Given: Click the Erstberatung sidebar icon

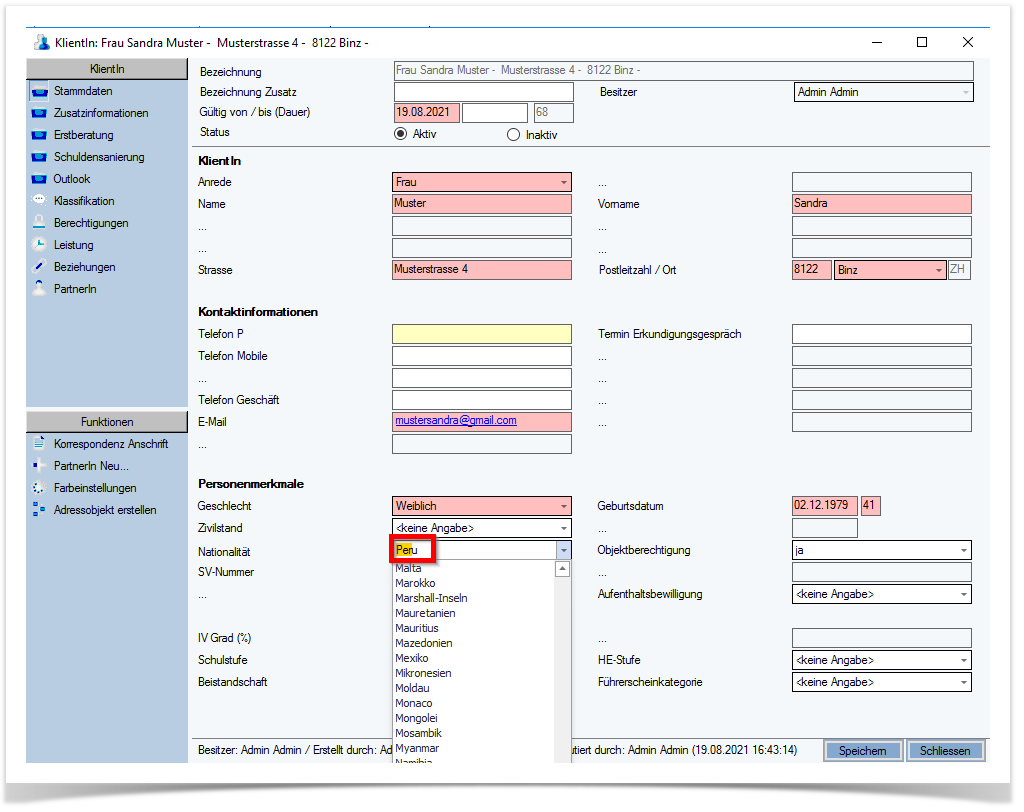Looking at the screenshot, I should 39,135.
